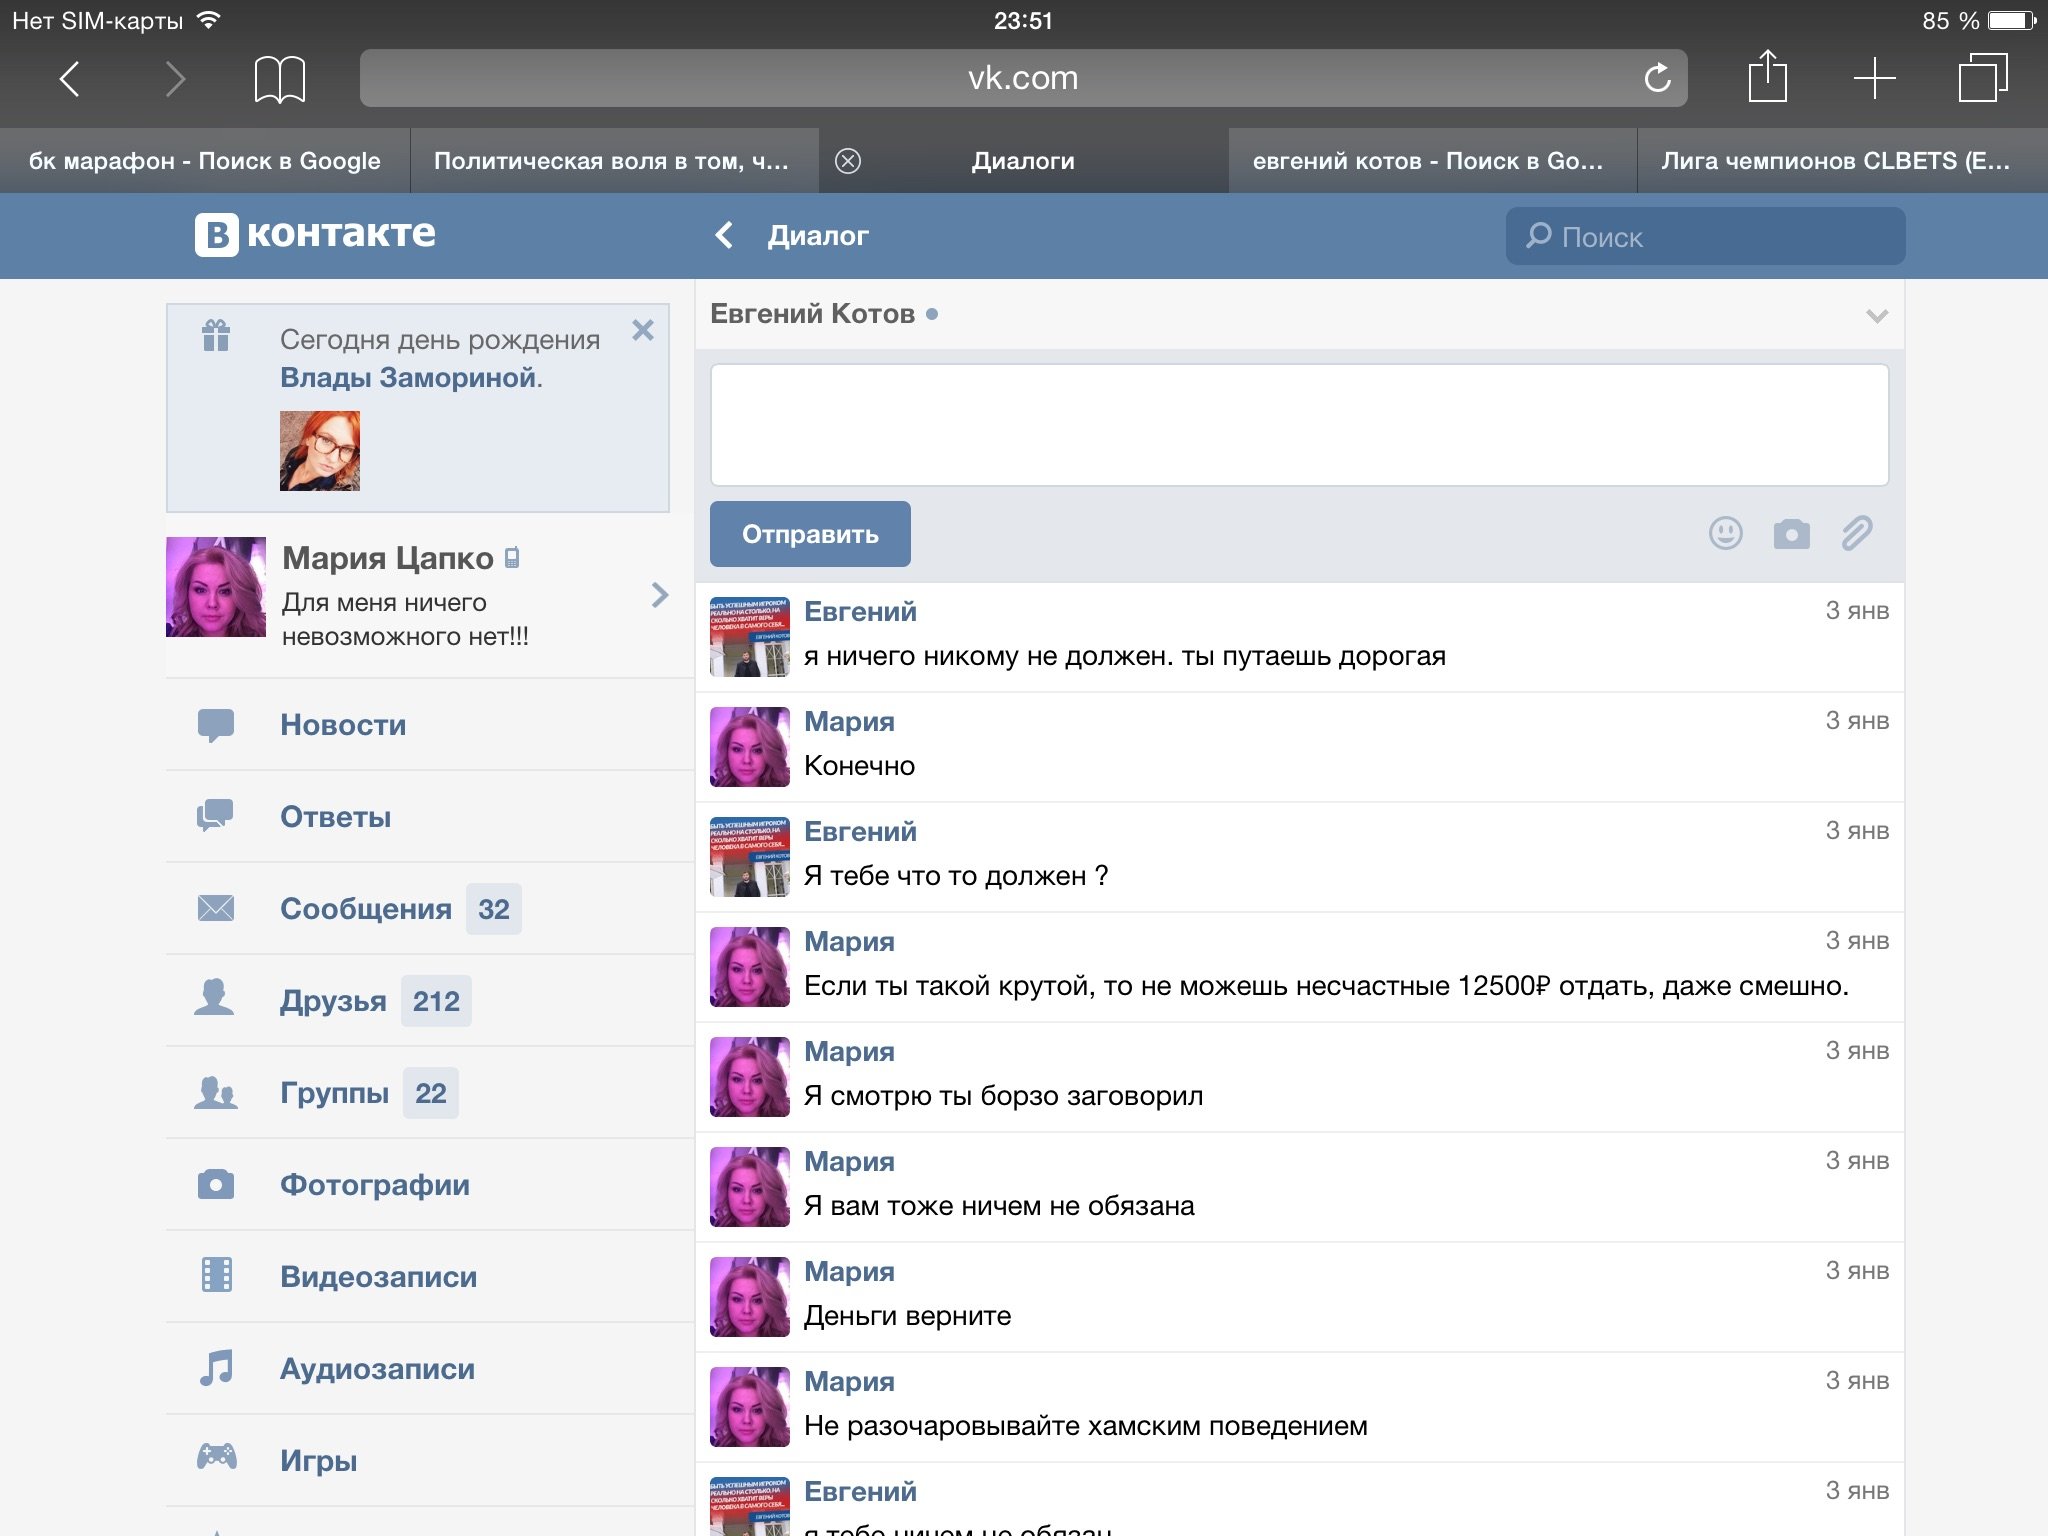This screenshot has height=1536, width=2048.
Task: Dismiss the birthday notification
Action: tap(643, 330)
